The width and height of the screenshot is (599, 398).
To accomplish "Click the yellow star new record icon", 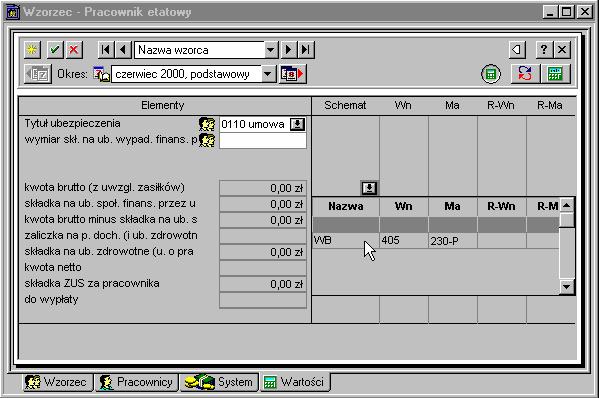I will click(x=32, y=50).
